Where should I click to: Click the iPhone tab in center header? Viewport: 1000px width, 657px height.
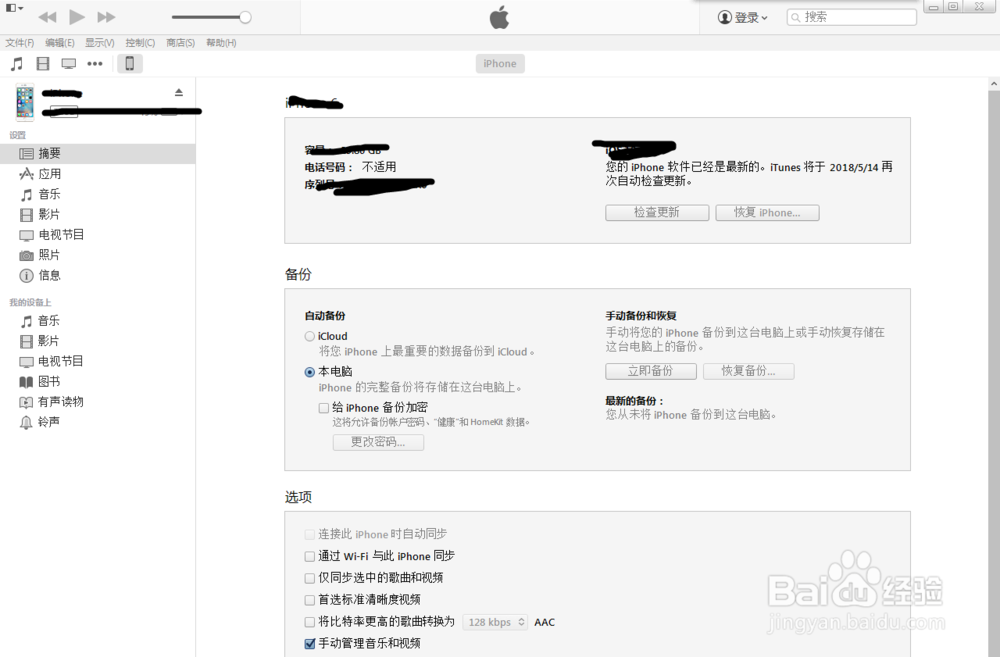[x=500, y=64]
